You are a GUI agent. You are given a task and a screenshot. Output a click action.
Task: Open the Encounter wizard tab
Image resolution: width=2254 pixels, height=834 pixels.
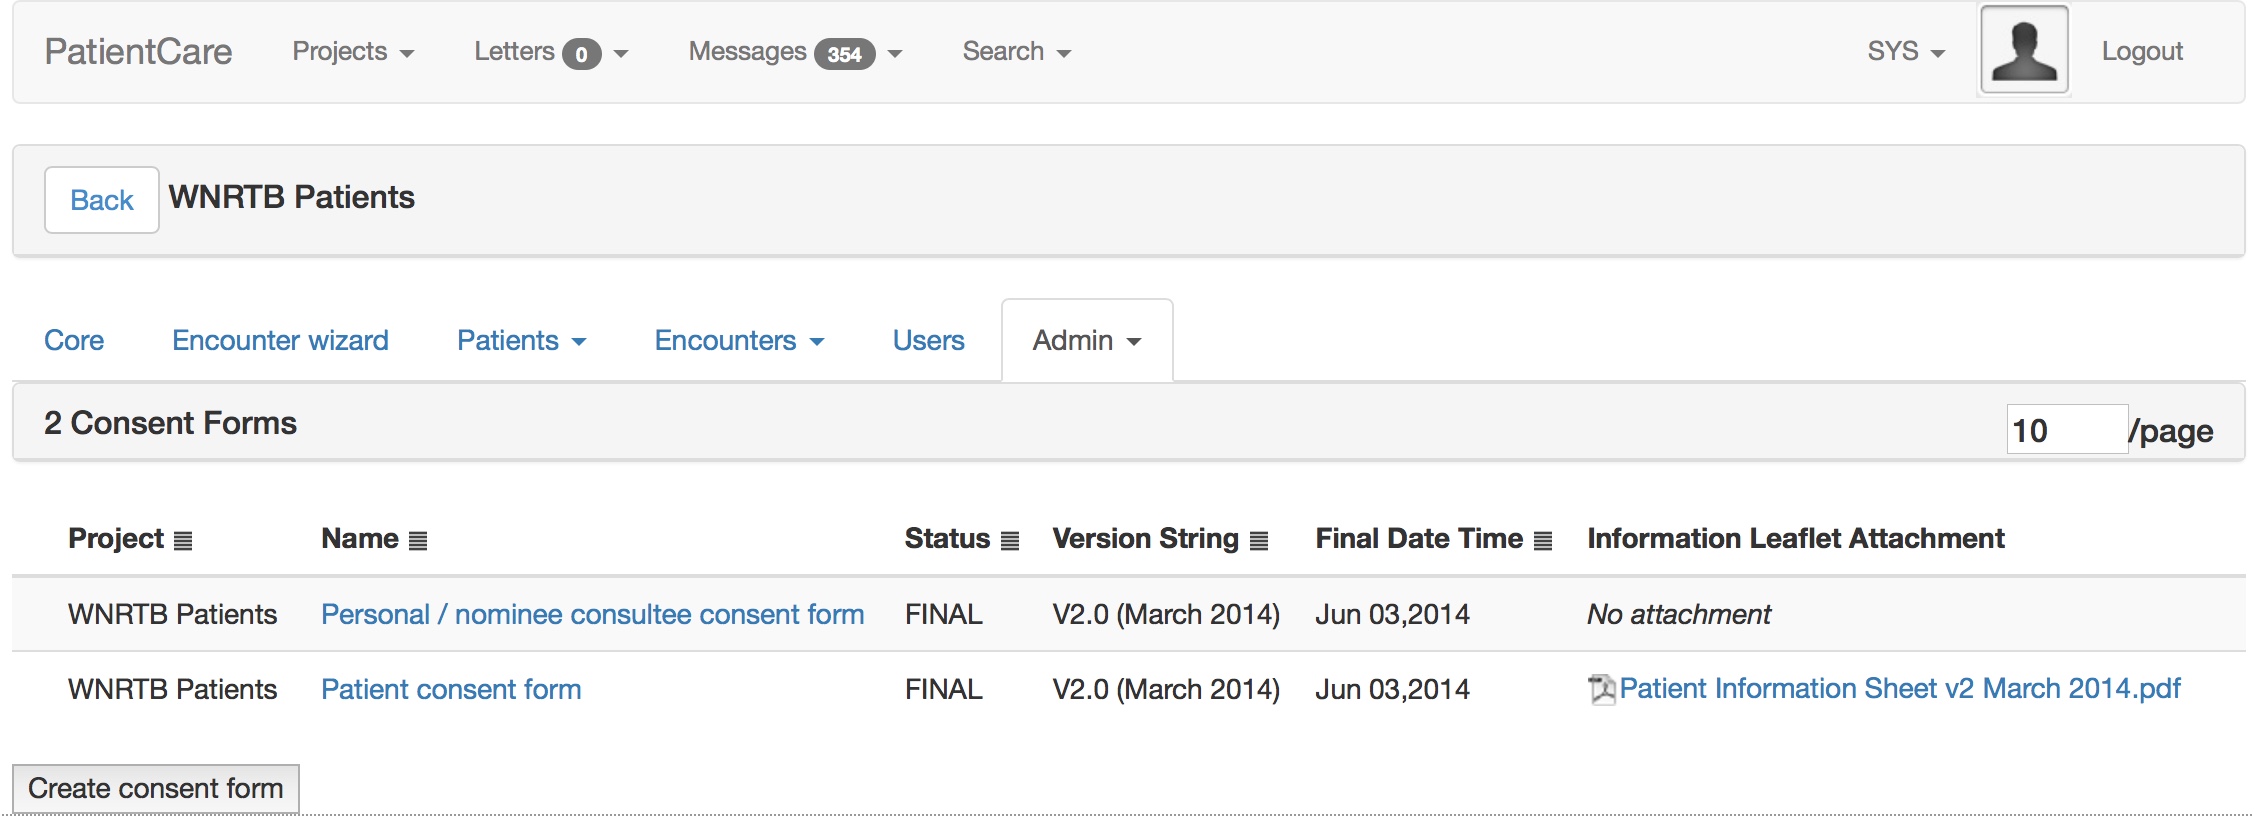[x=280, y=341]
